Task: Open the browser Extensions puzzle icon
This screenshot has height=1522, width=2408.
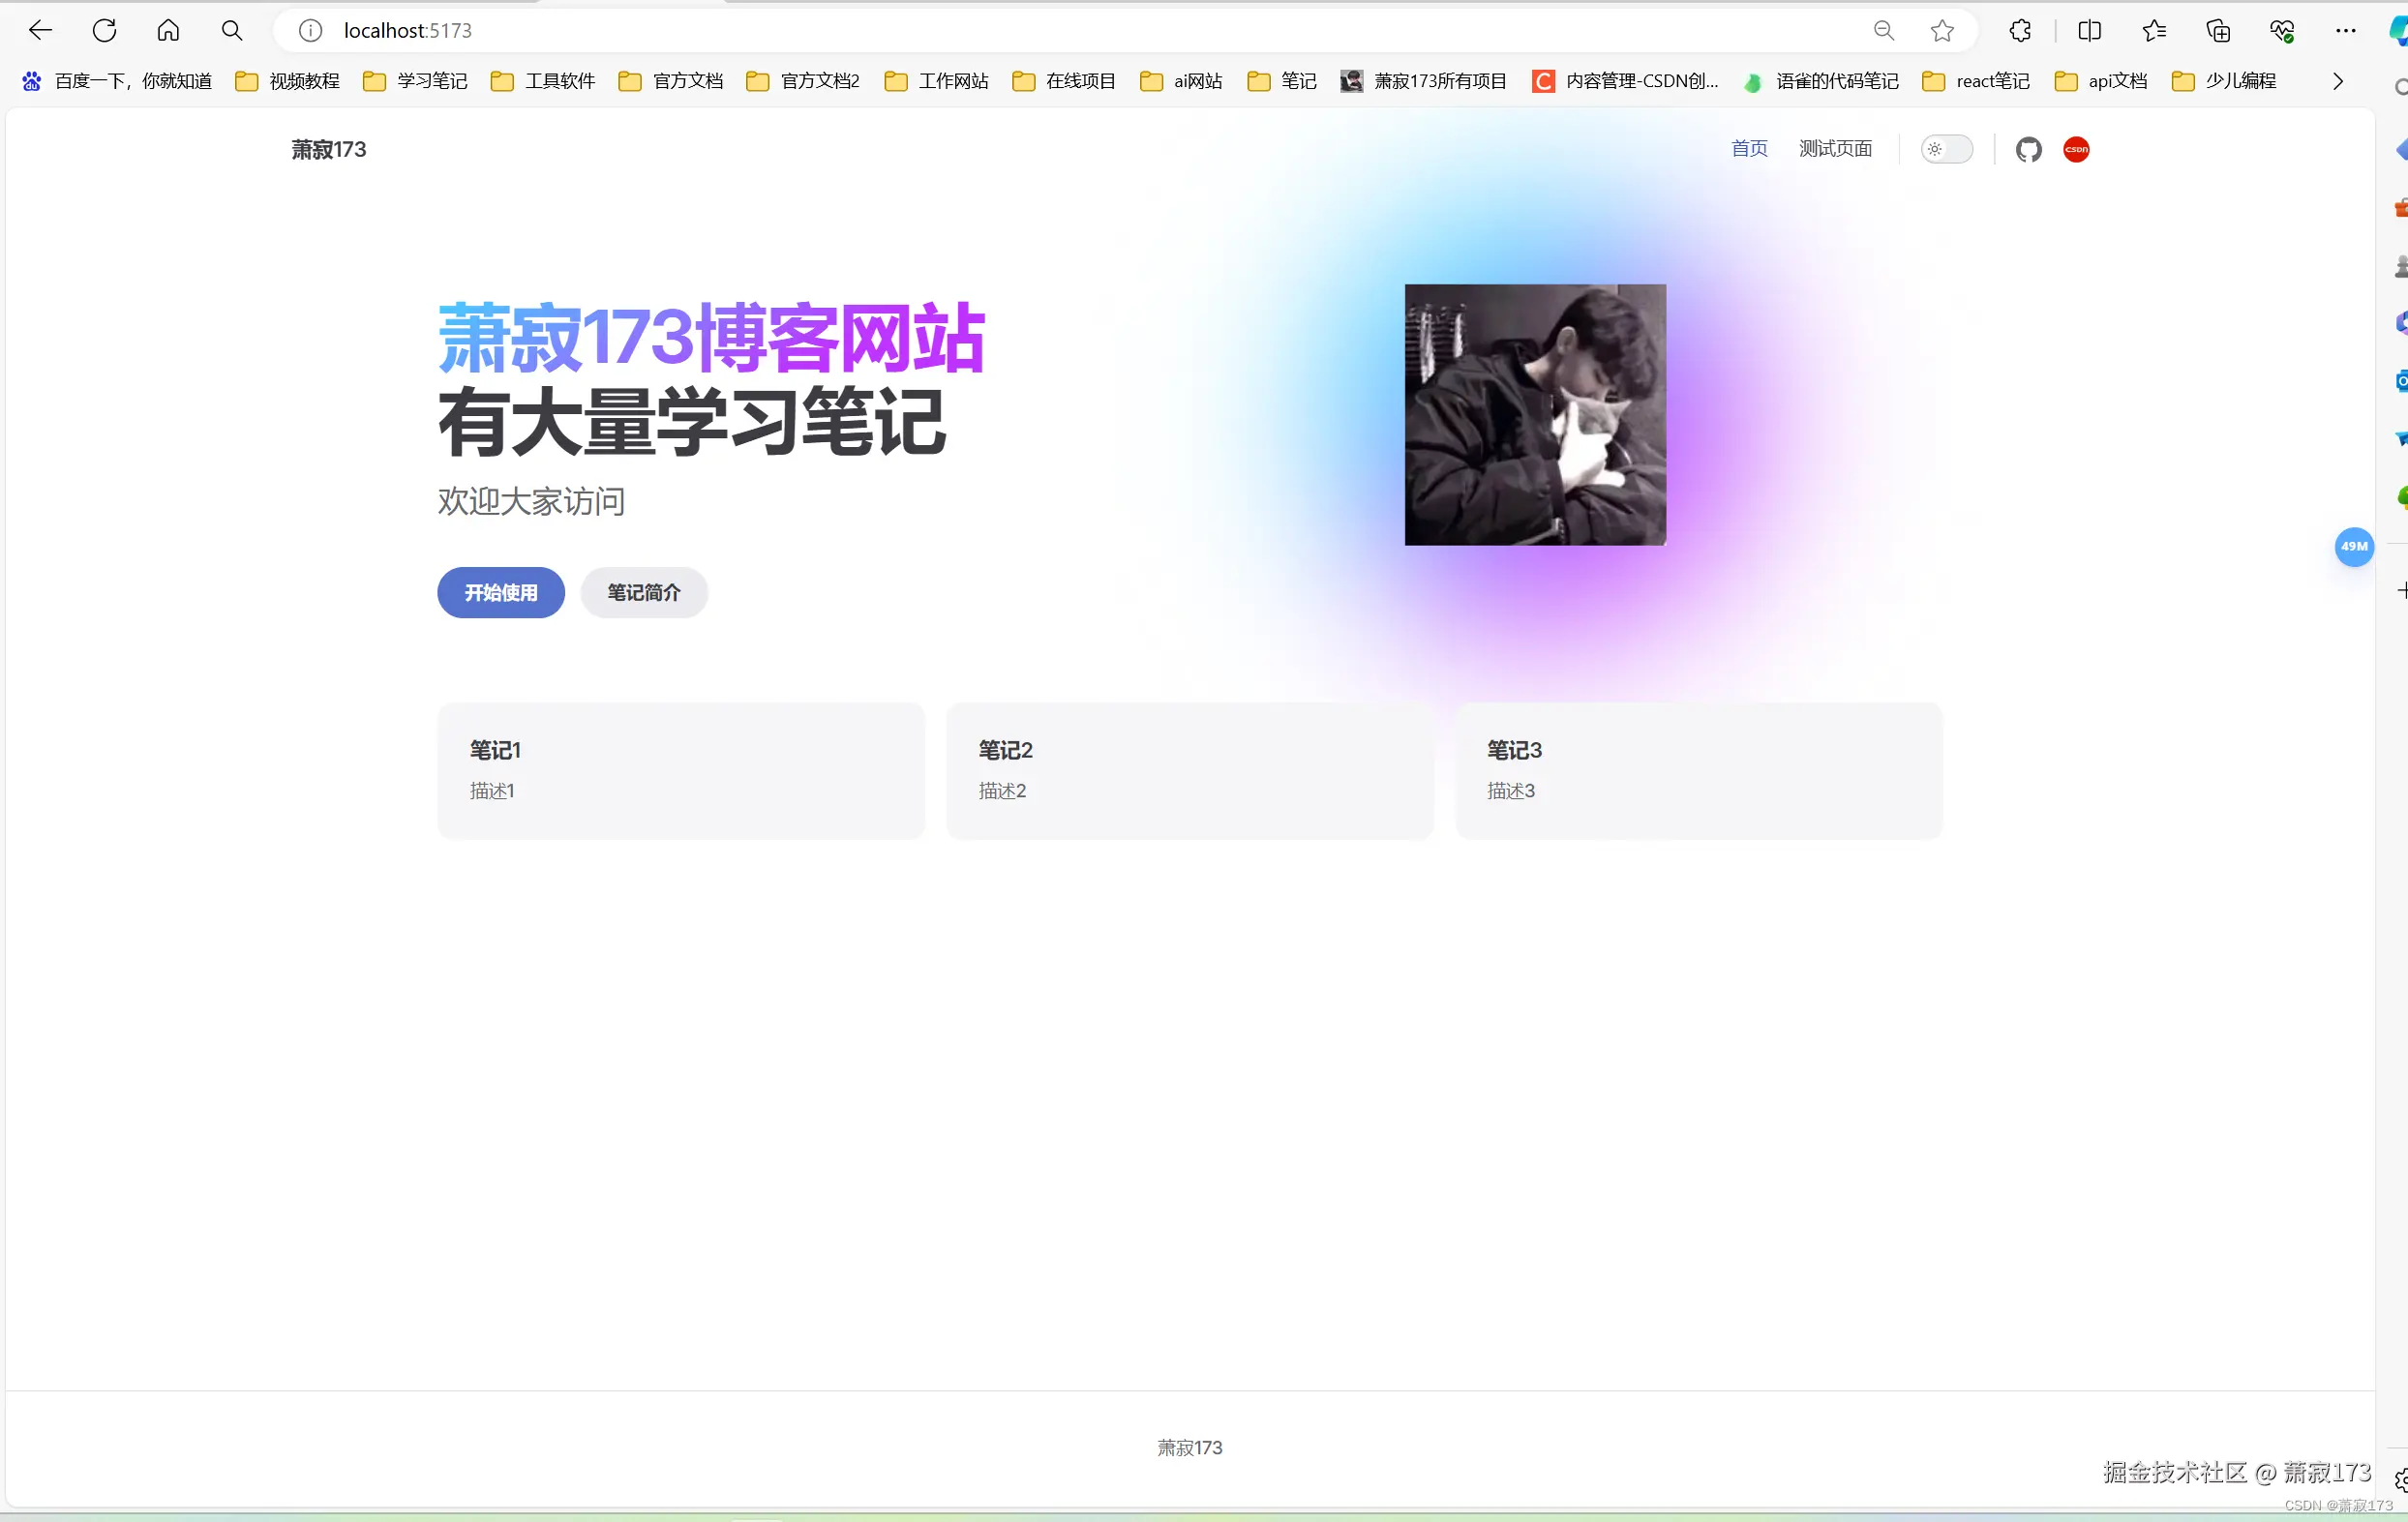Action: pos(2019,30)
